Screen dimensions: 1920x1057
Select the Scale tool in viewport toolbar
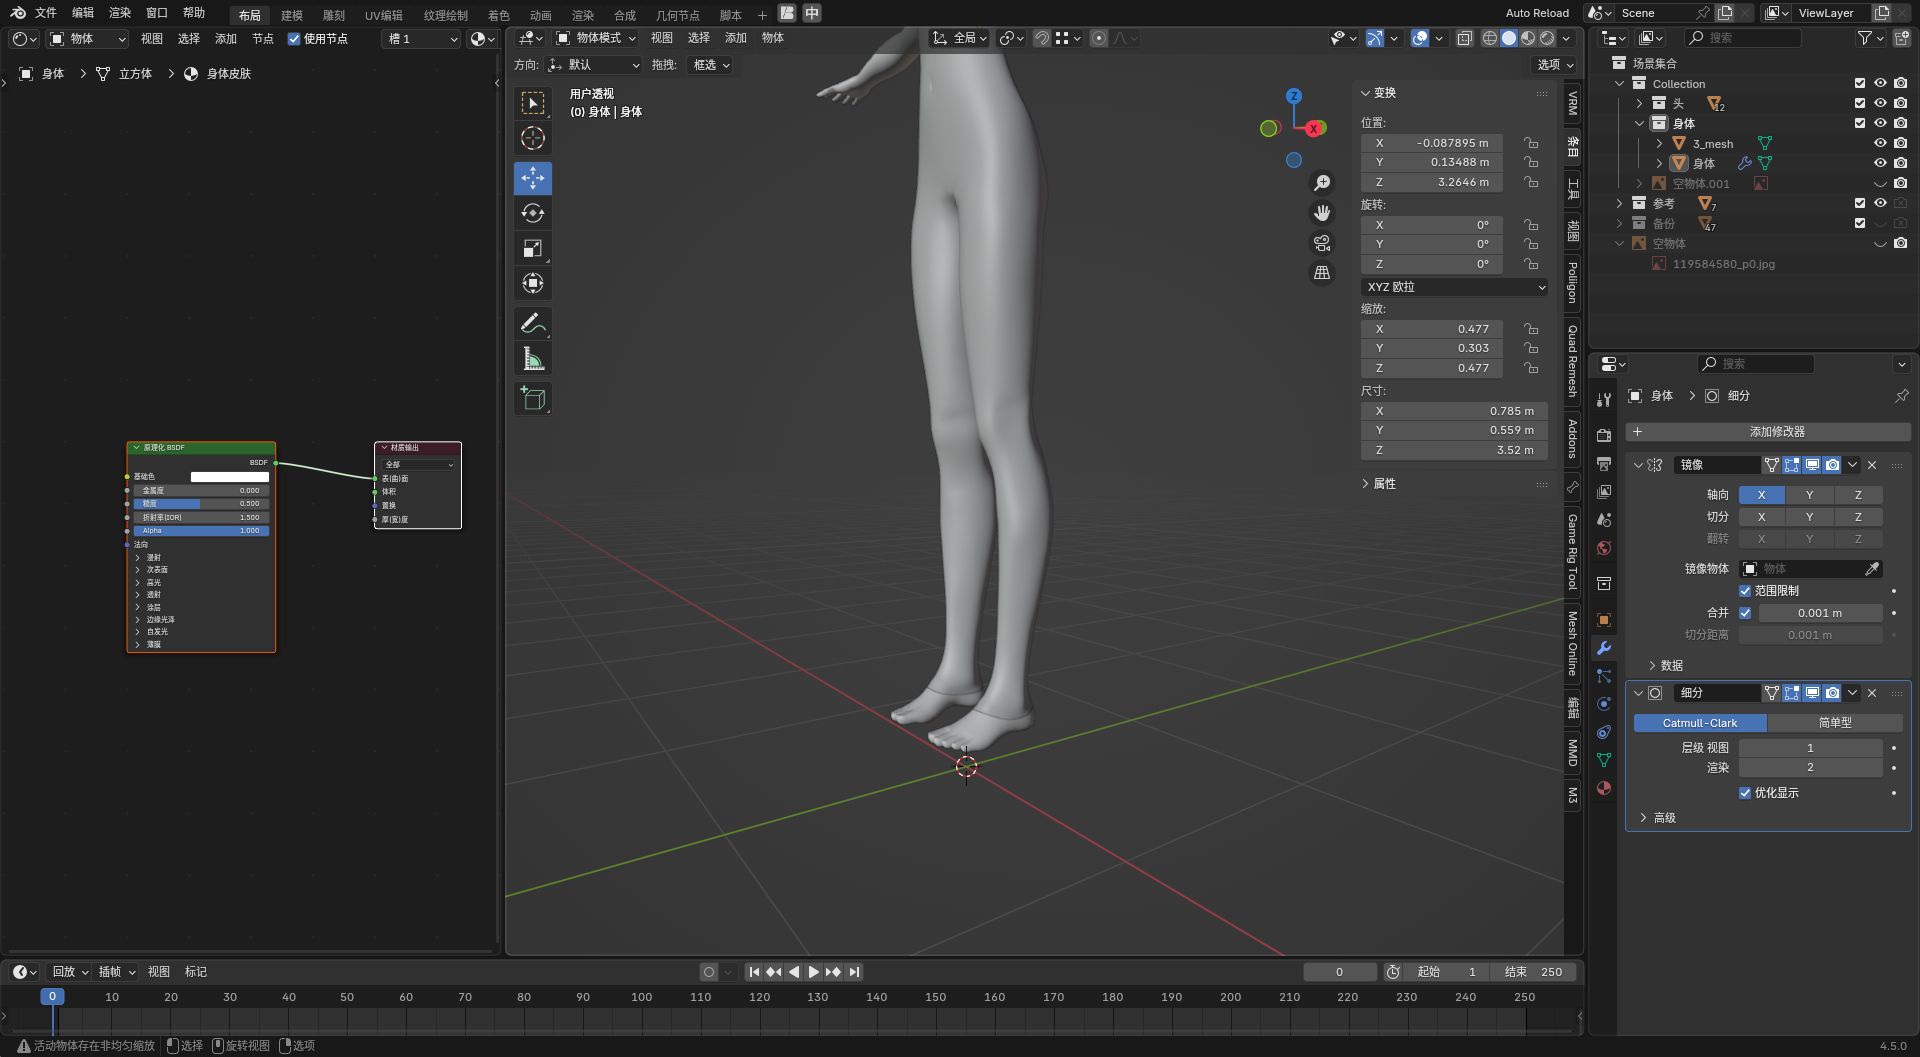tap(532, 248)
